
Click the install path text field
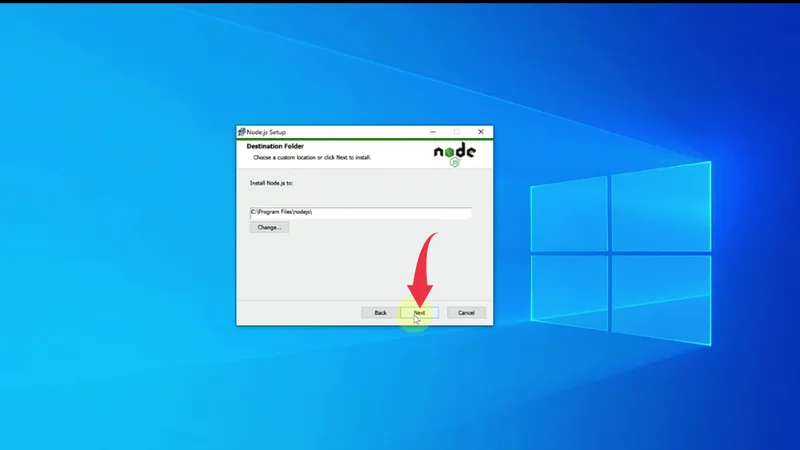tap(360, 213)
